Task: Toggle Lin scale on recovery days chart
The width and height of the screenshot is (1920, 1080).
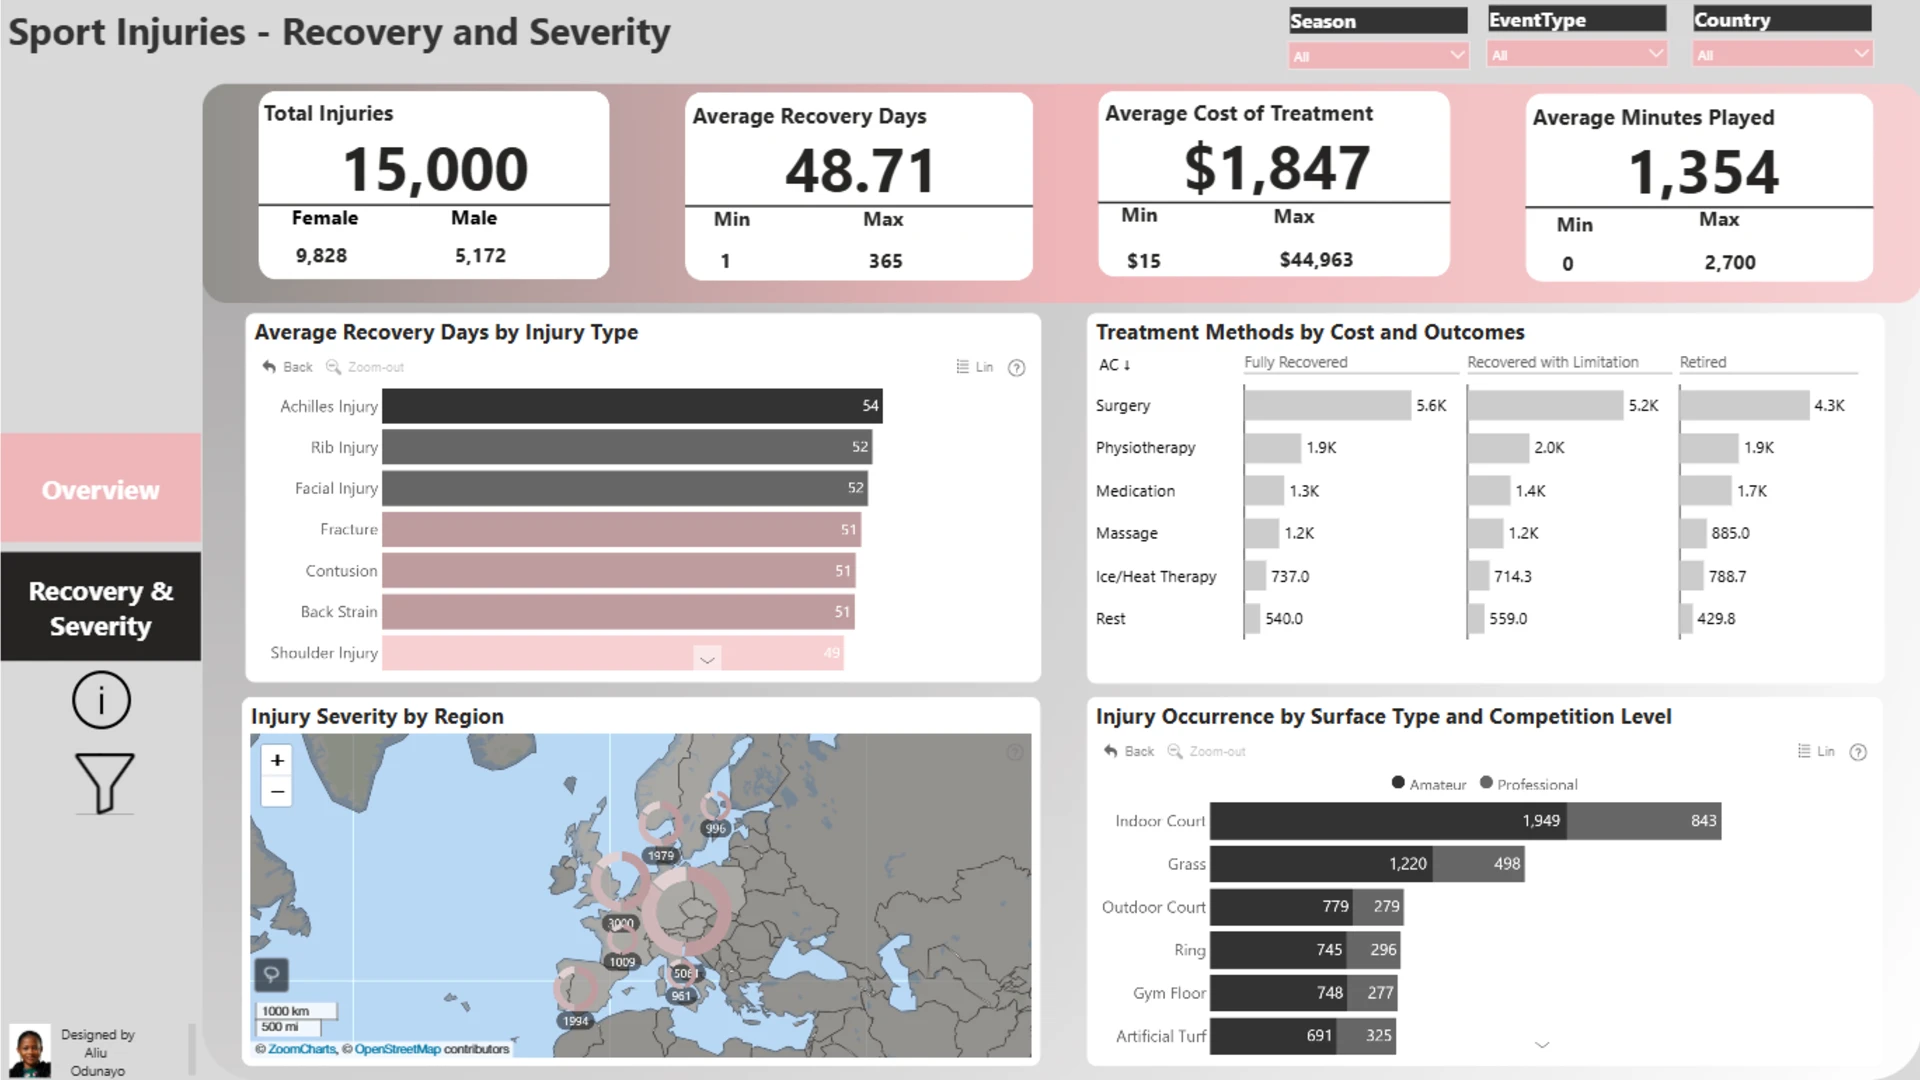Action: tap(974, 367)
